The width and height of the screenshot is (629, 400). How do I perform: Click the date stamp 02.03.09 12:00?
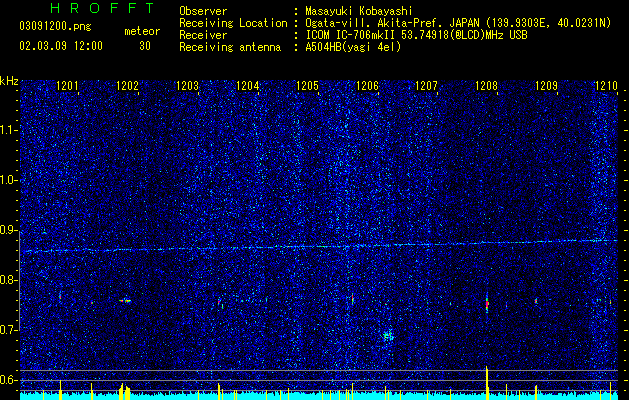[x=61, y=45]
